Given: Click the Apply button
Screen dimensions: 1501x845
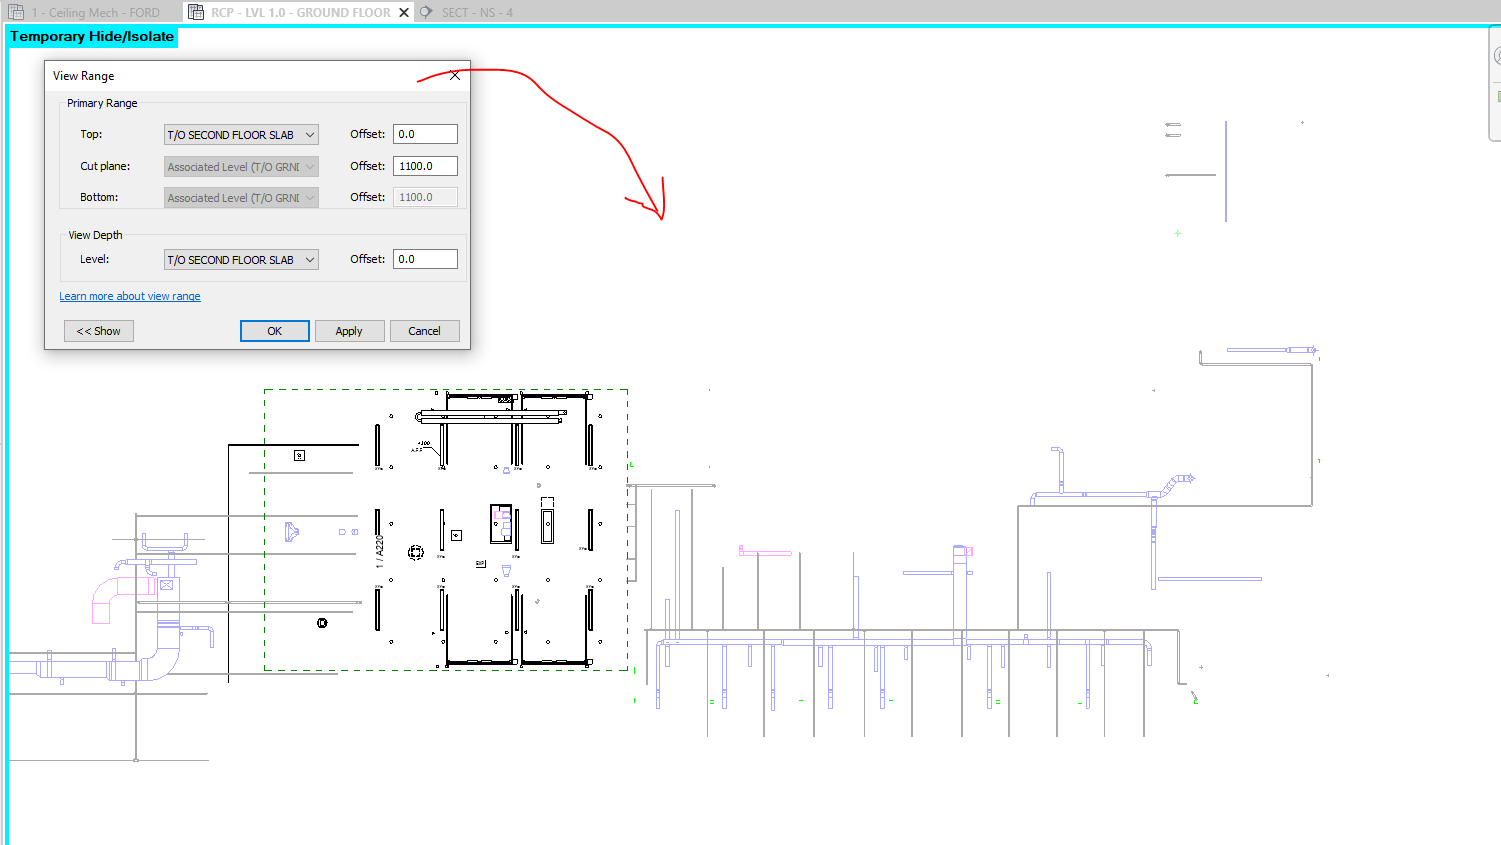Looking at the screenshot, I should (x=349, y=331).
